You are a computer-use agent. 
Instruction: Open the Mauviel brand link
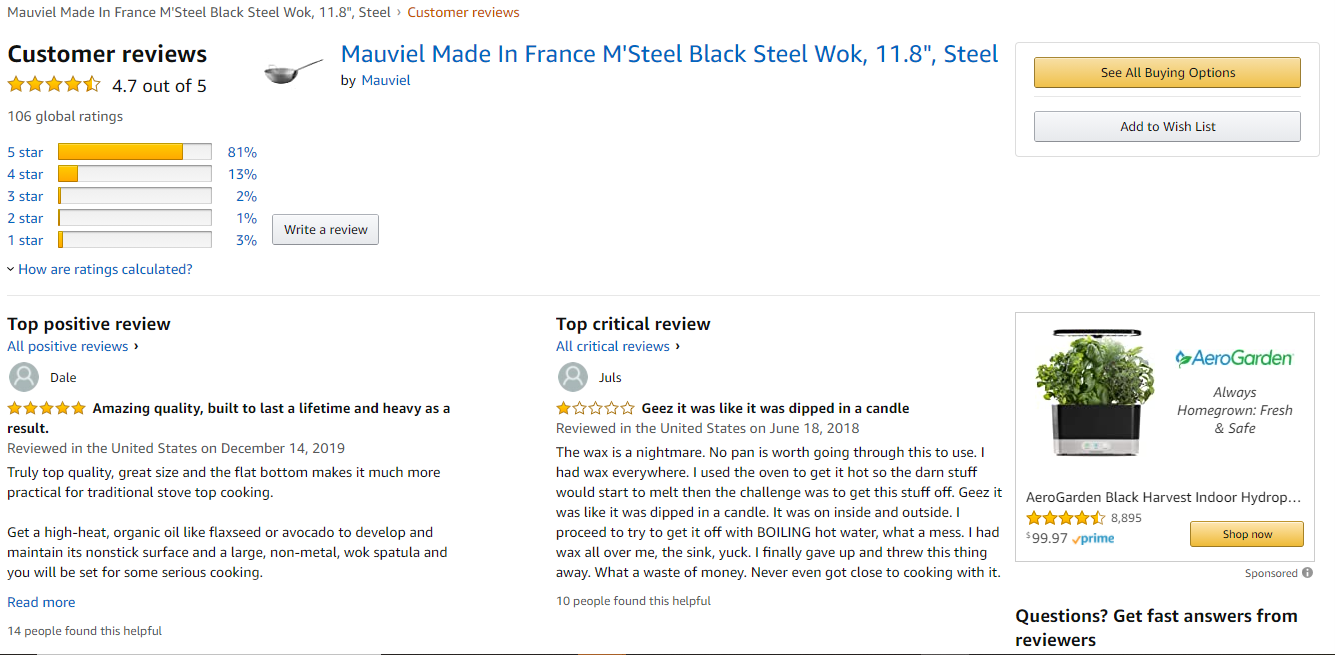[x=385, y=80]
